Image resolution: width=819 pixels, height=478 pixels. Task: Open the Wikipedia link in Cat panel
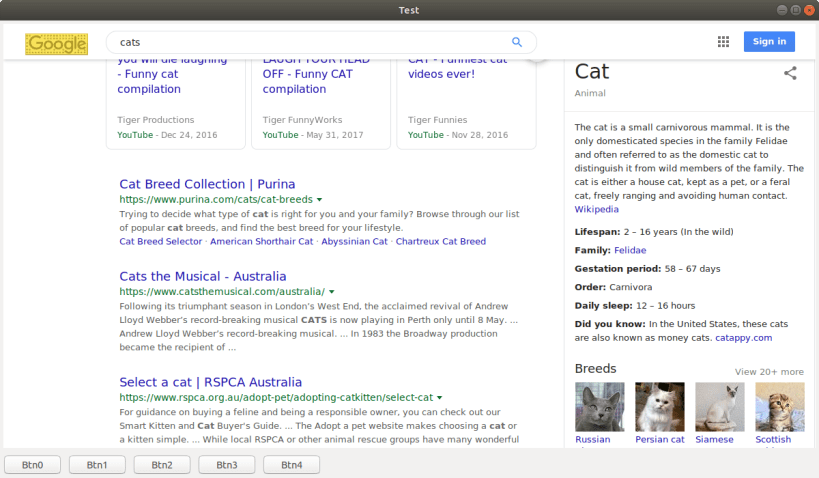click(x=596, y=209)
